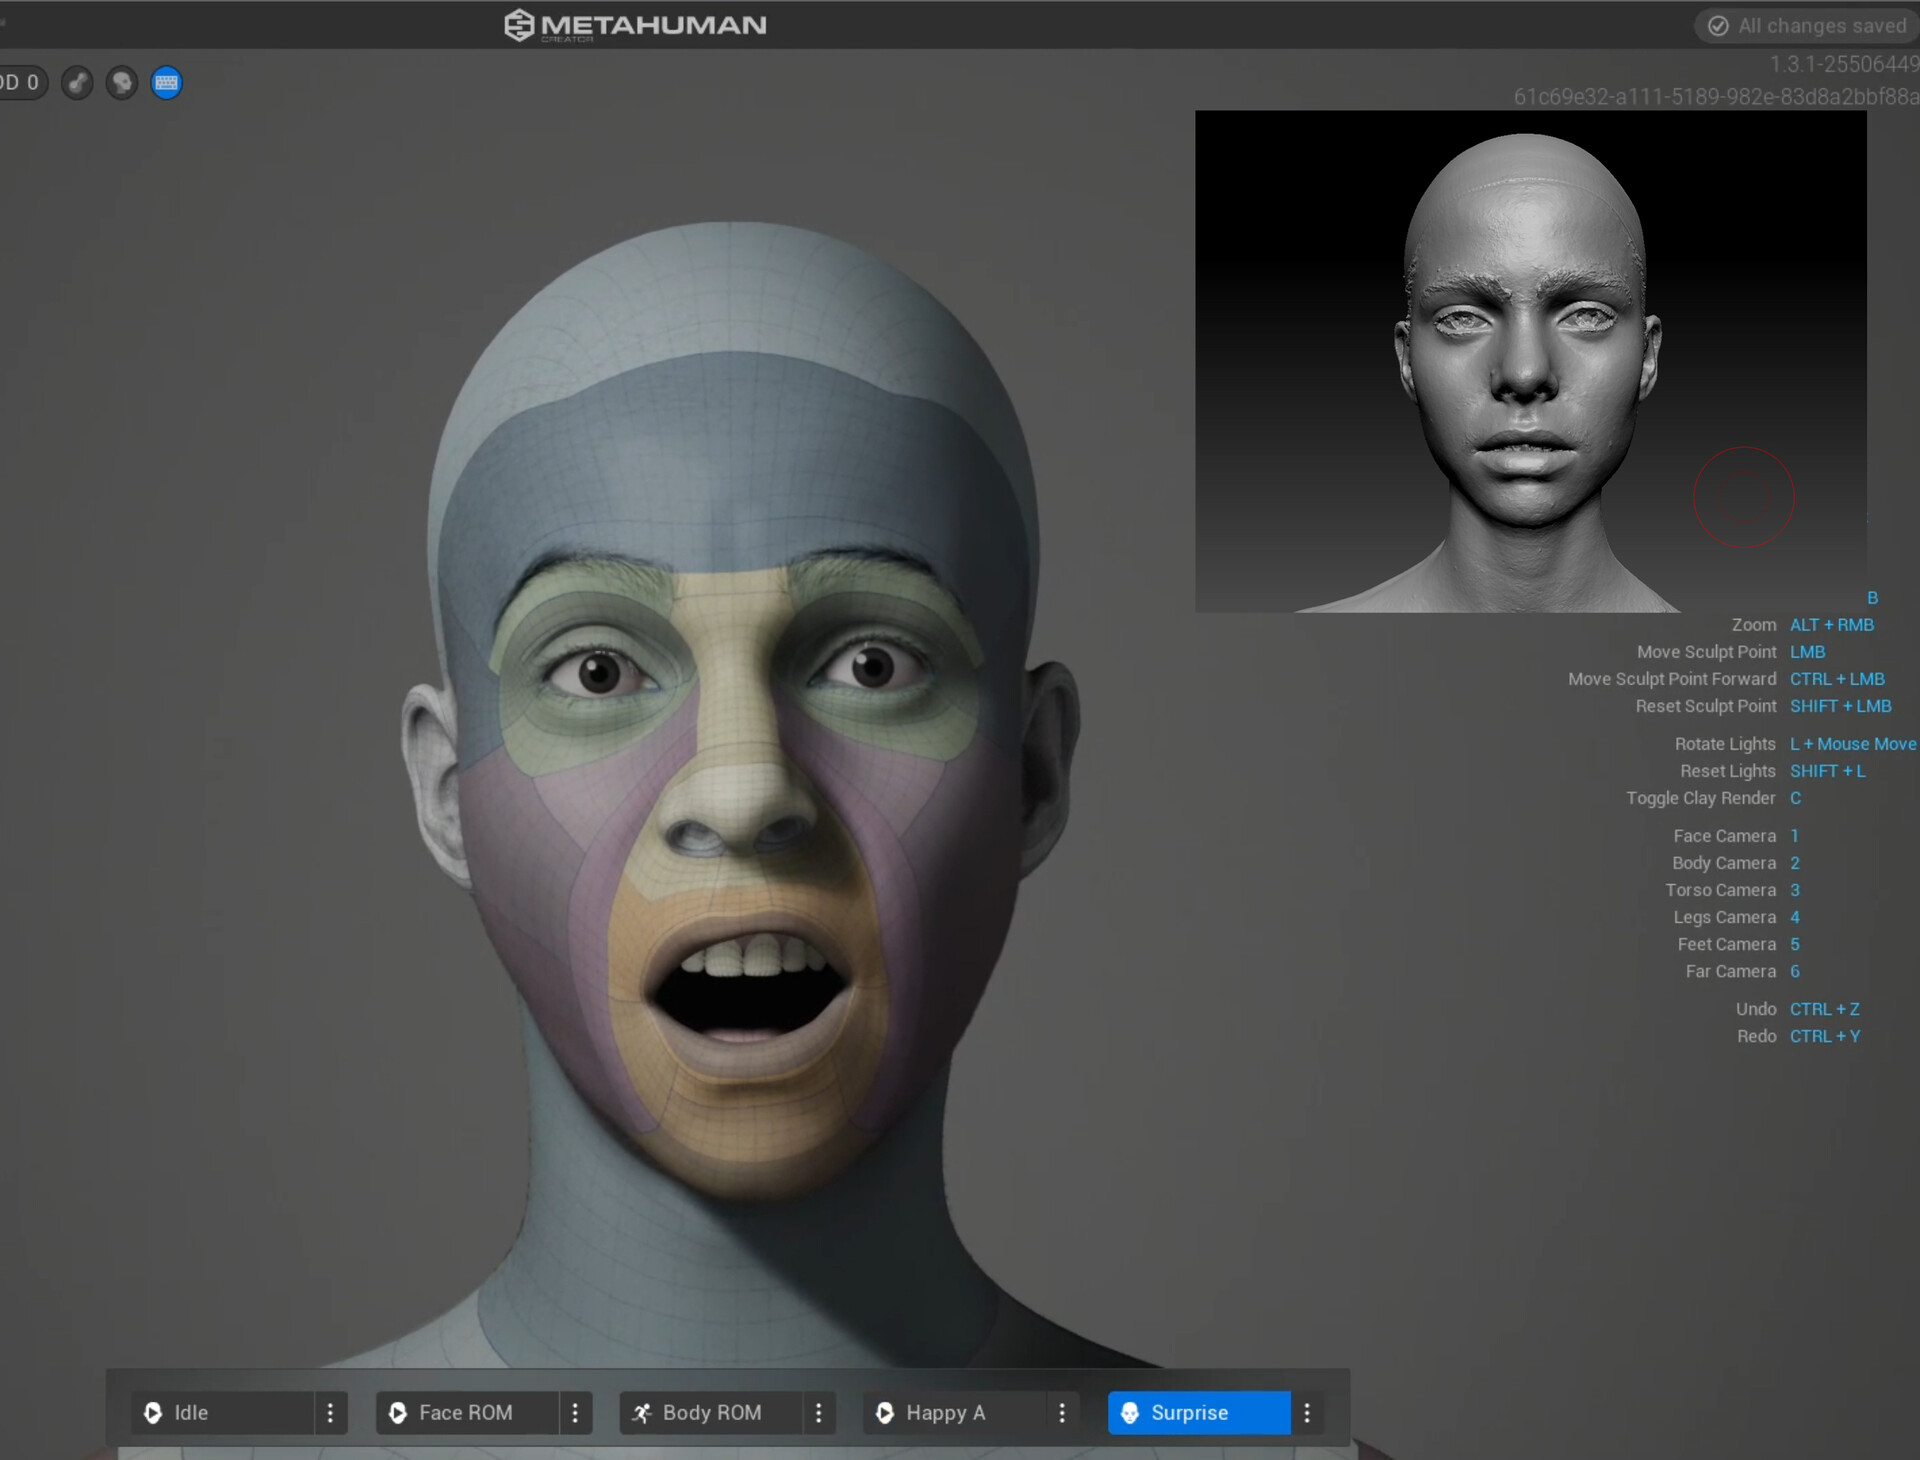1920x1460 pixels.
Task: Switch to the Body ROM animation tab
Action: (x=712, y=1413)
